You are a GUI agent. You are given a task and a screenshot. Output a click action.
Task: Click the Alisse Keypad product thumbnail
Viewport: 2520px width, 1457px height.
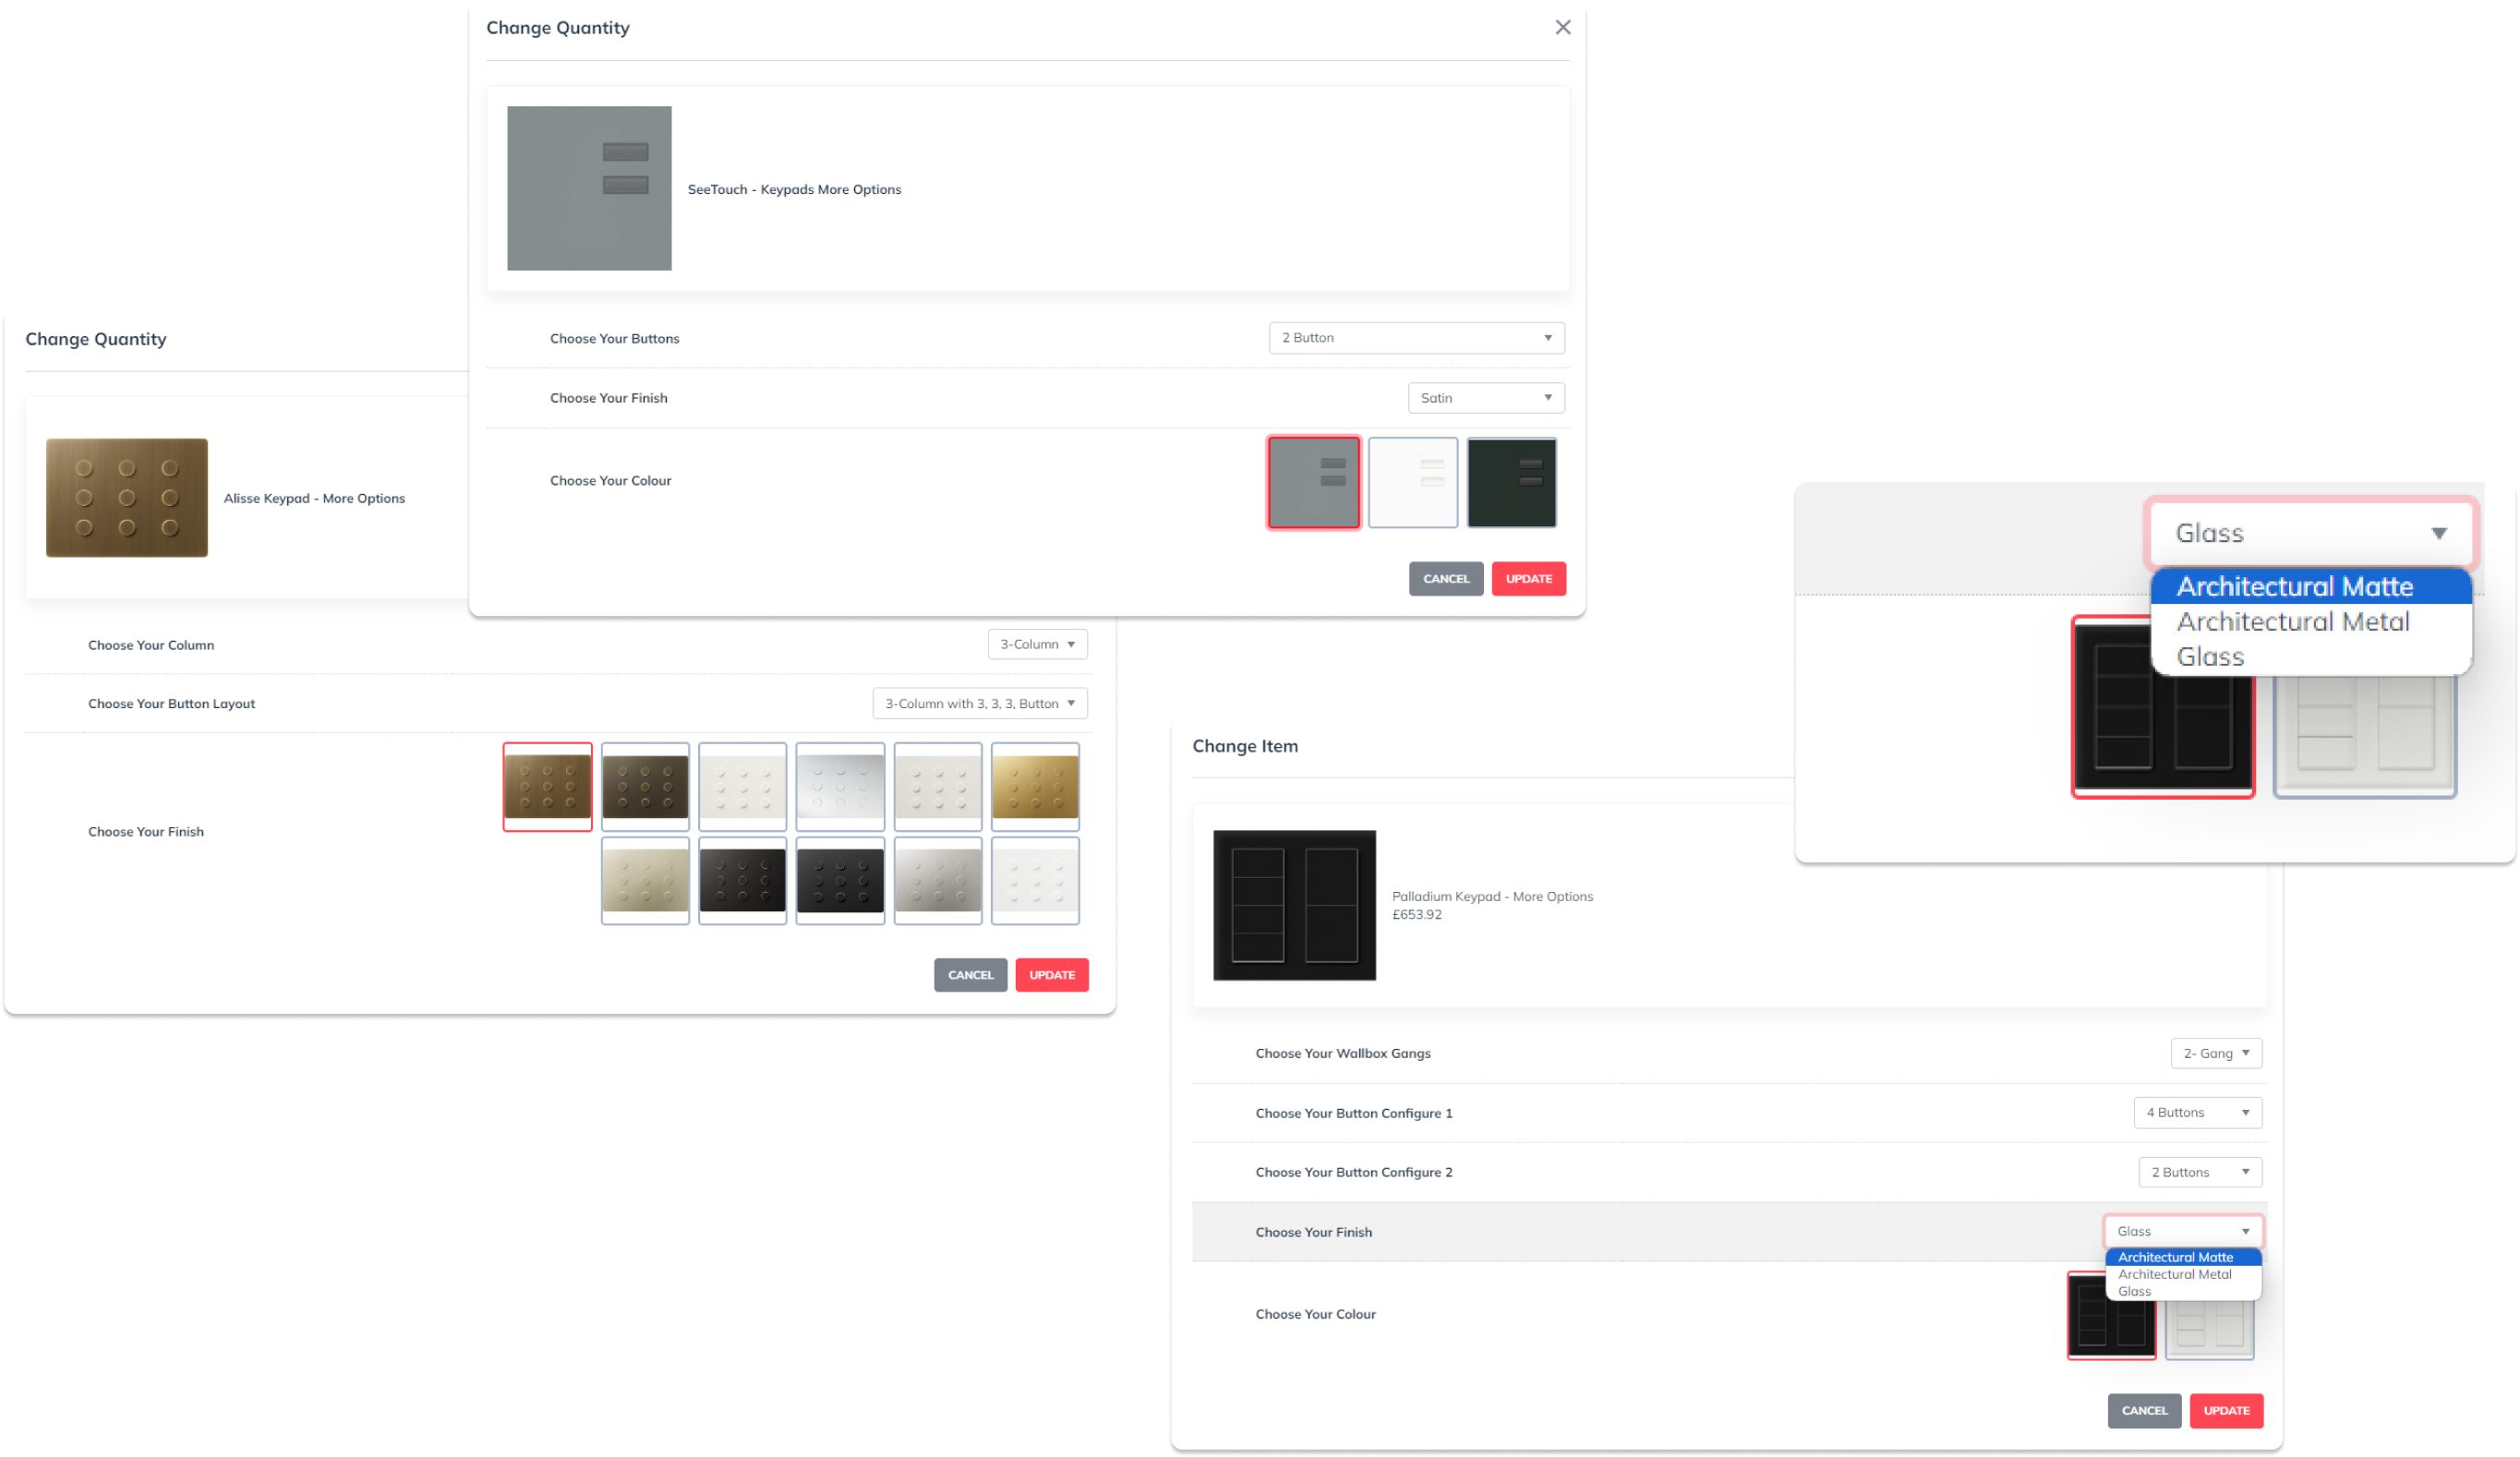coord(127,498)
